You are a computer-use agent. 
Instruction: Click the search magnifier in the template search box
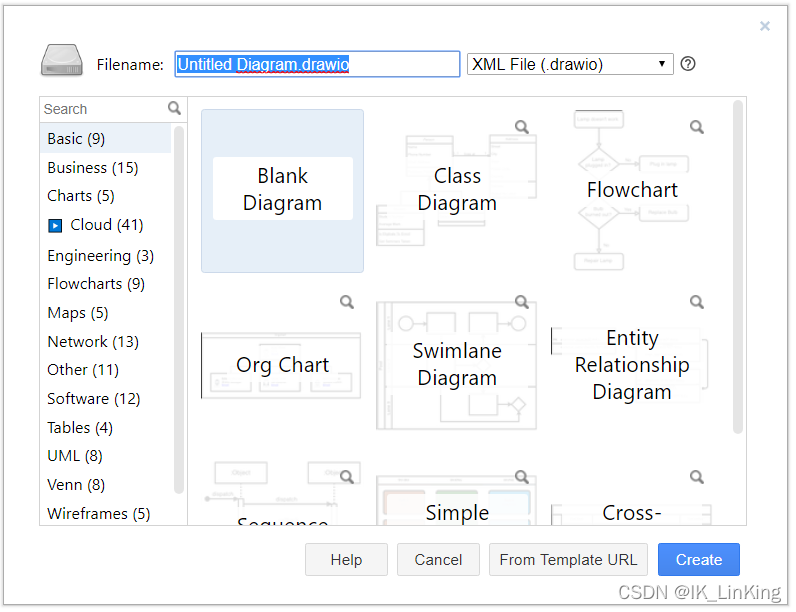pyautogui.click(x=174, y=108)
